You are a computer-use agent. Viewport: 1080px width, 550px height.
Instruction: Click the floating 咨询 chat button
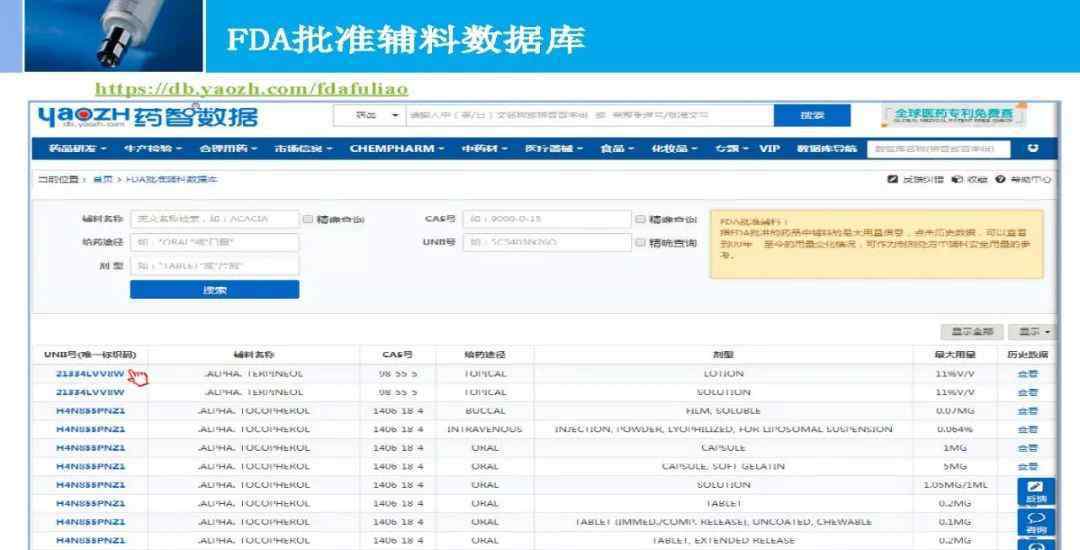[1036, 522]
